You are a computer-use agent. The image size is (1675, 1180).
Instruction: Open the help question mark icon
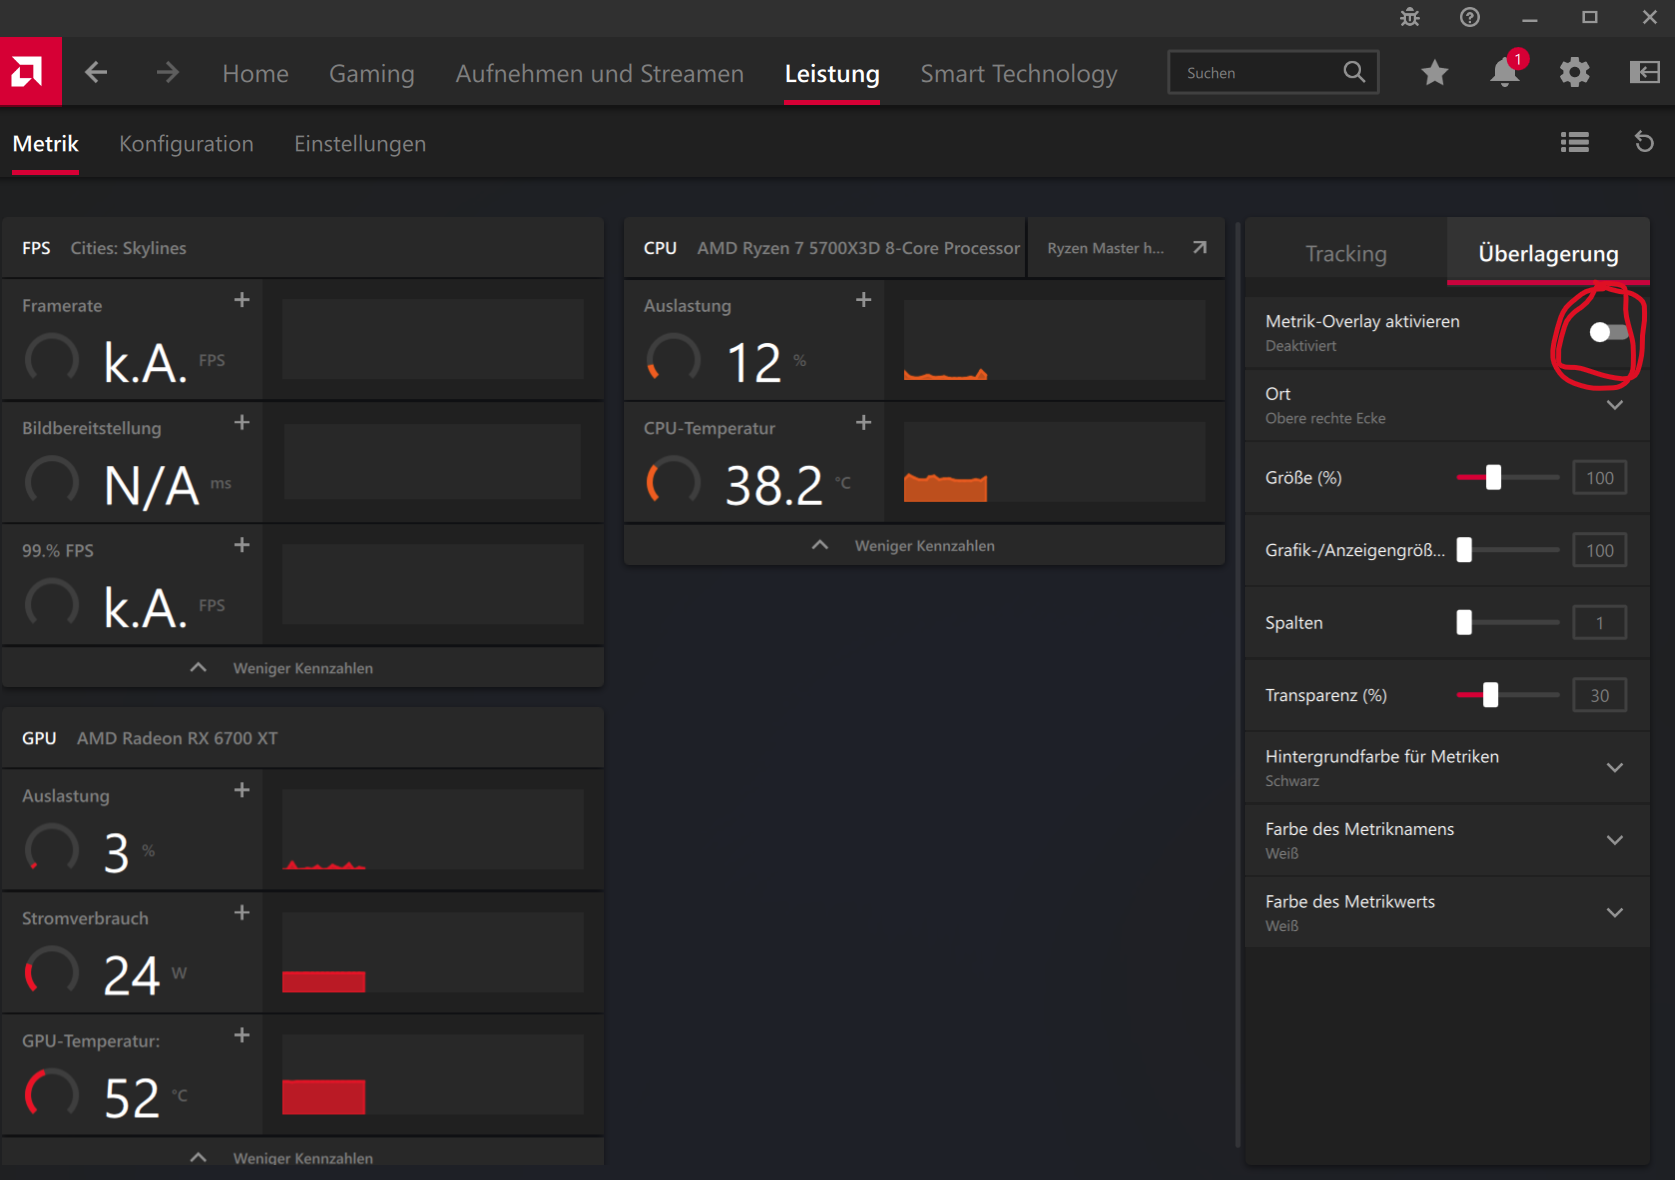pos(1470,17)
